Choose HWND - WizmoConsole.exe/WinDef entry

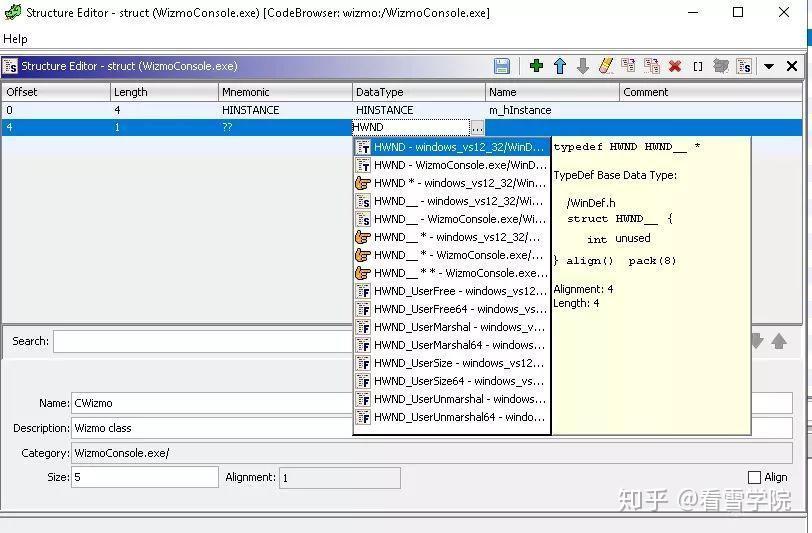click(451, 165)
